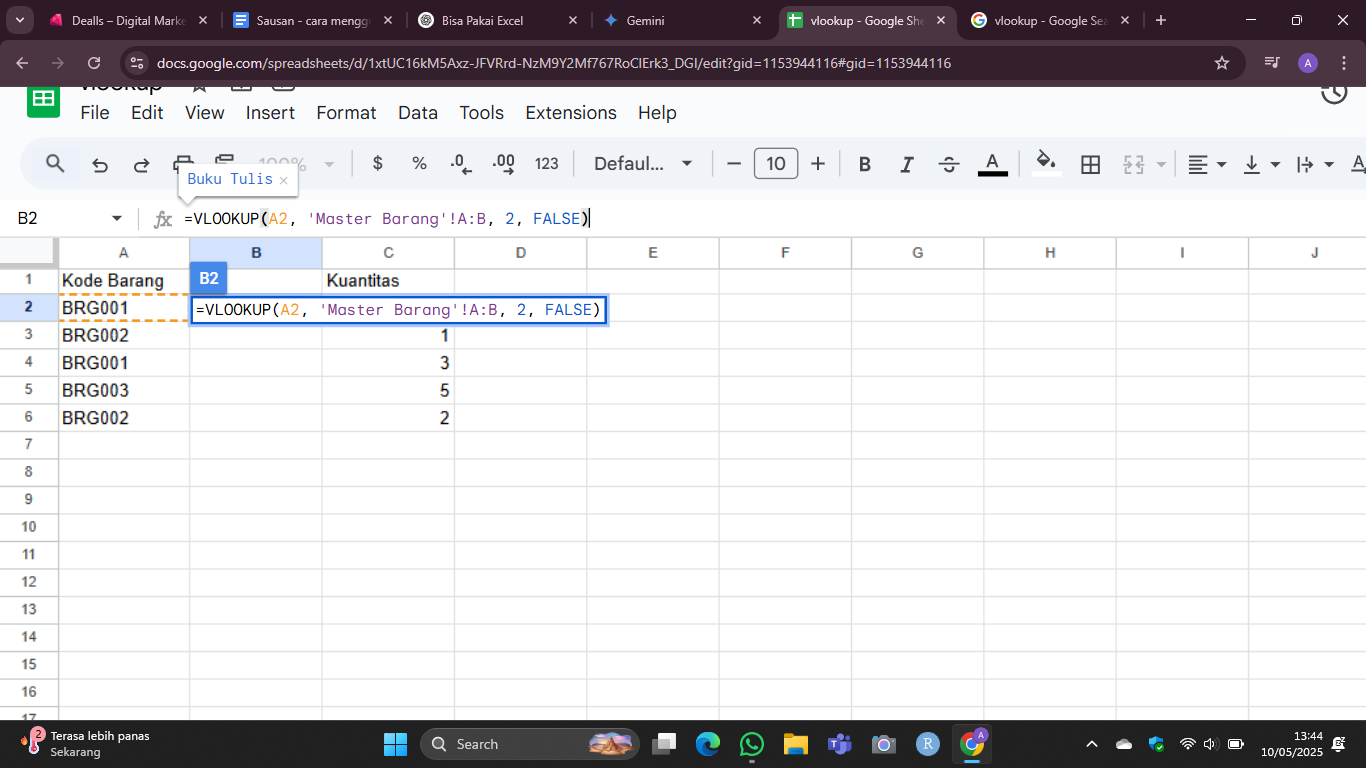
Task: Click the font size field showing 10
Action: pos(776,164)
